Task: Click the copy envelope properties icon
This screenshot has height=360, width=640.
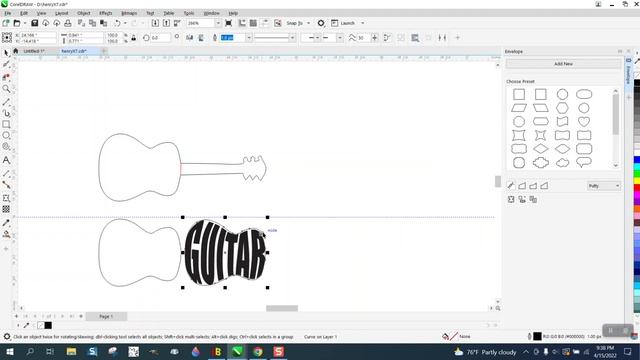Action: [x=533, y=199]
